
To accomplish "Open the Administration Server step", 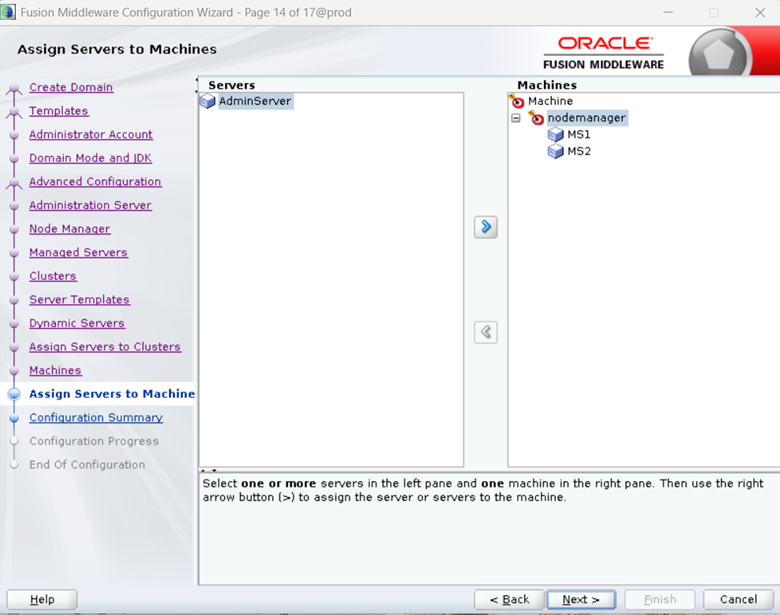I will click(90, 205).
